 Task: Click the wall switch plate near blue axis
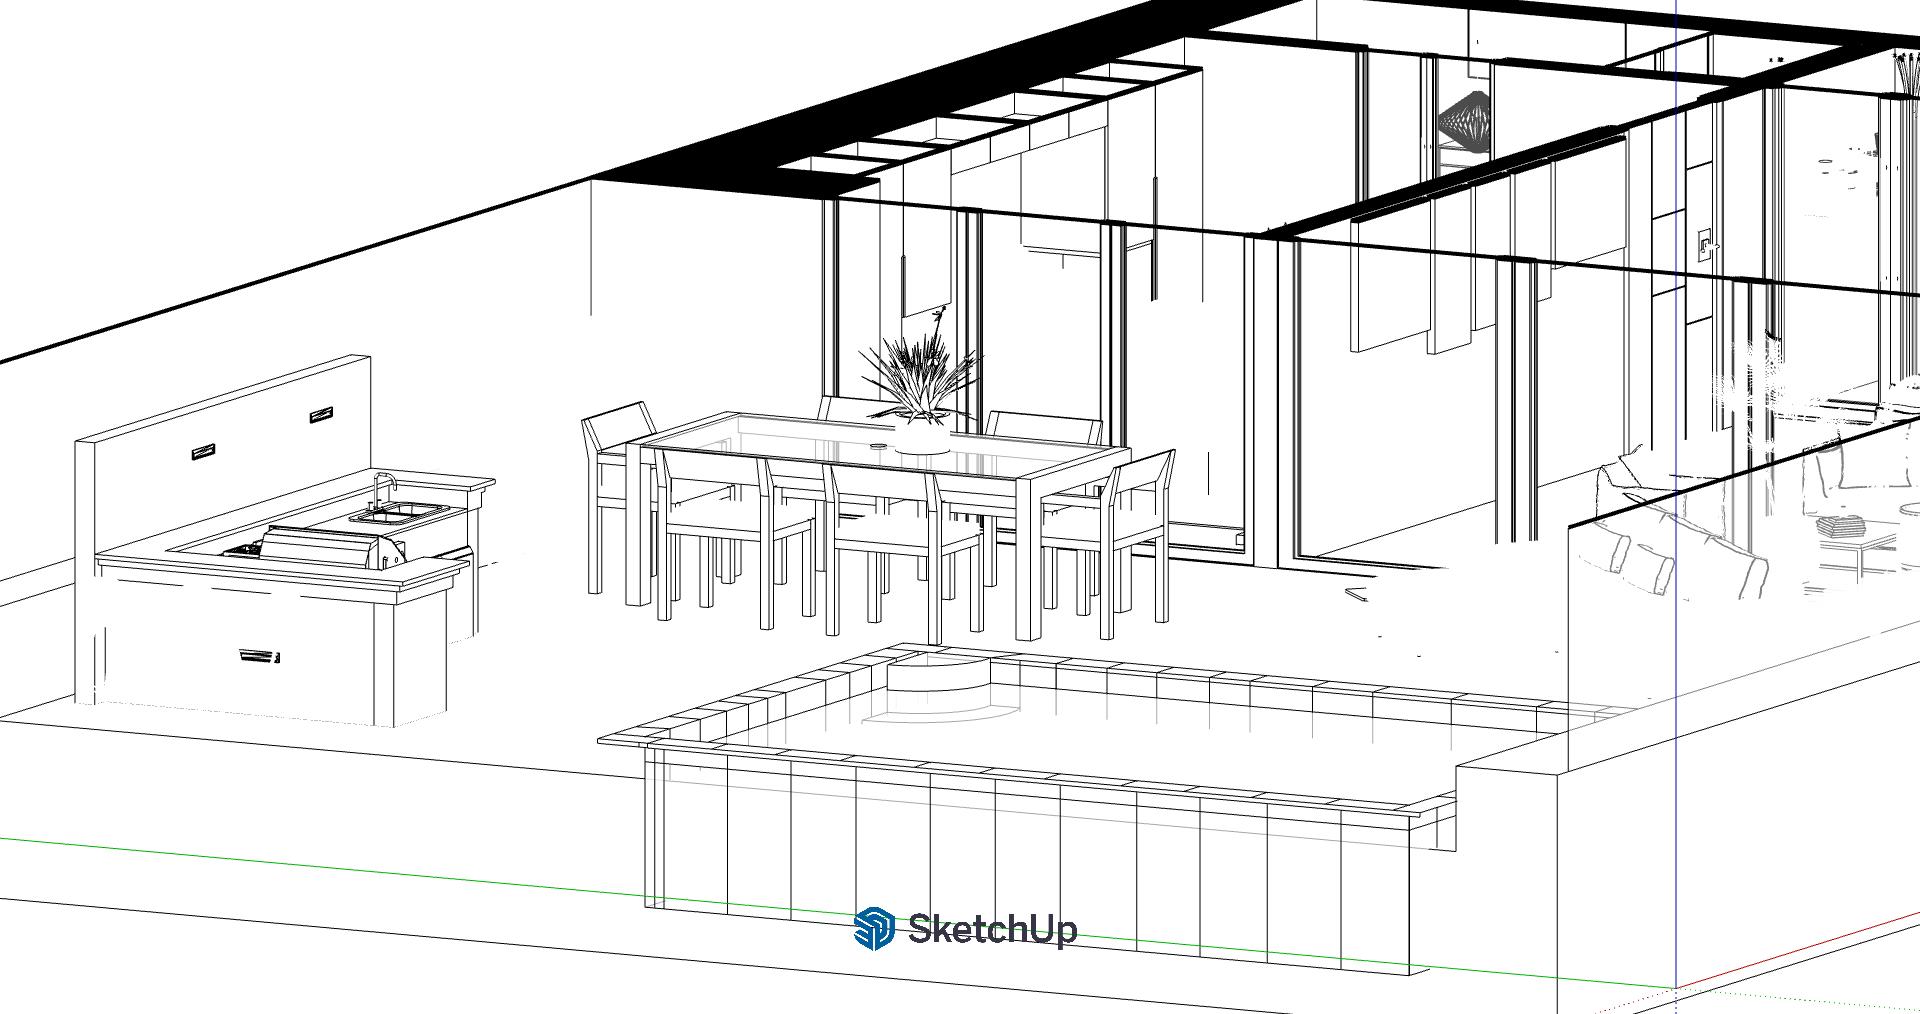(x=1704, y=243)
